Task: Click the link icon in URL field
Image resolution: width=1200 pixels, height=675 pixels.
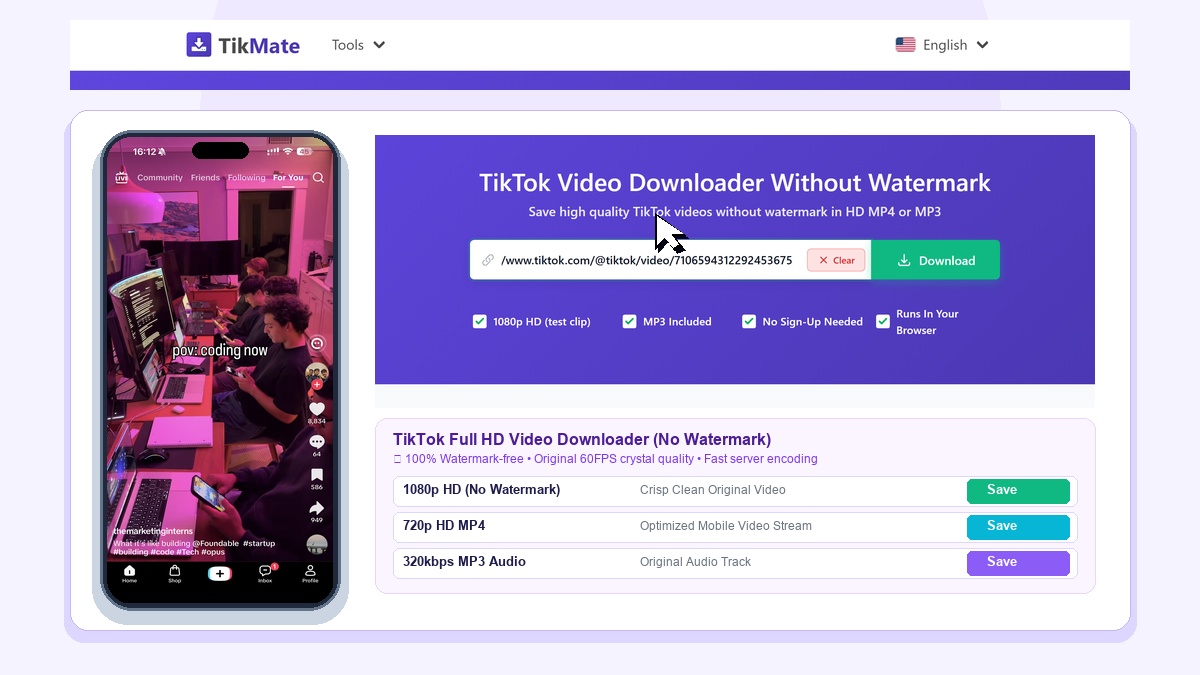Action: [488, 260]
